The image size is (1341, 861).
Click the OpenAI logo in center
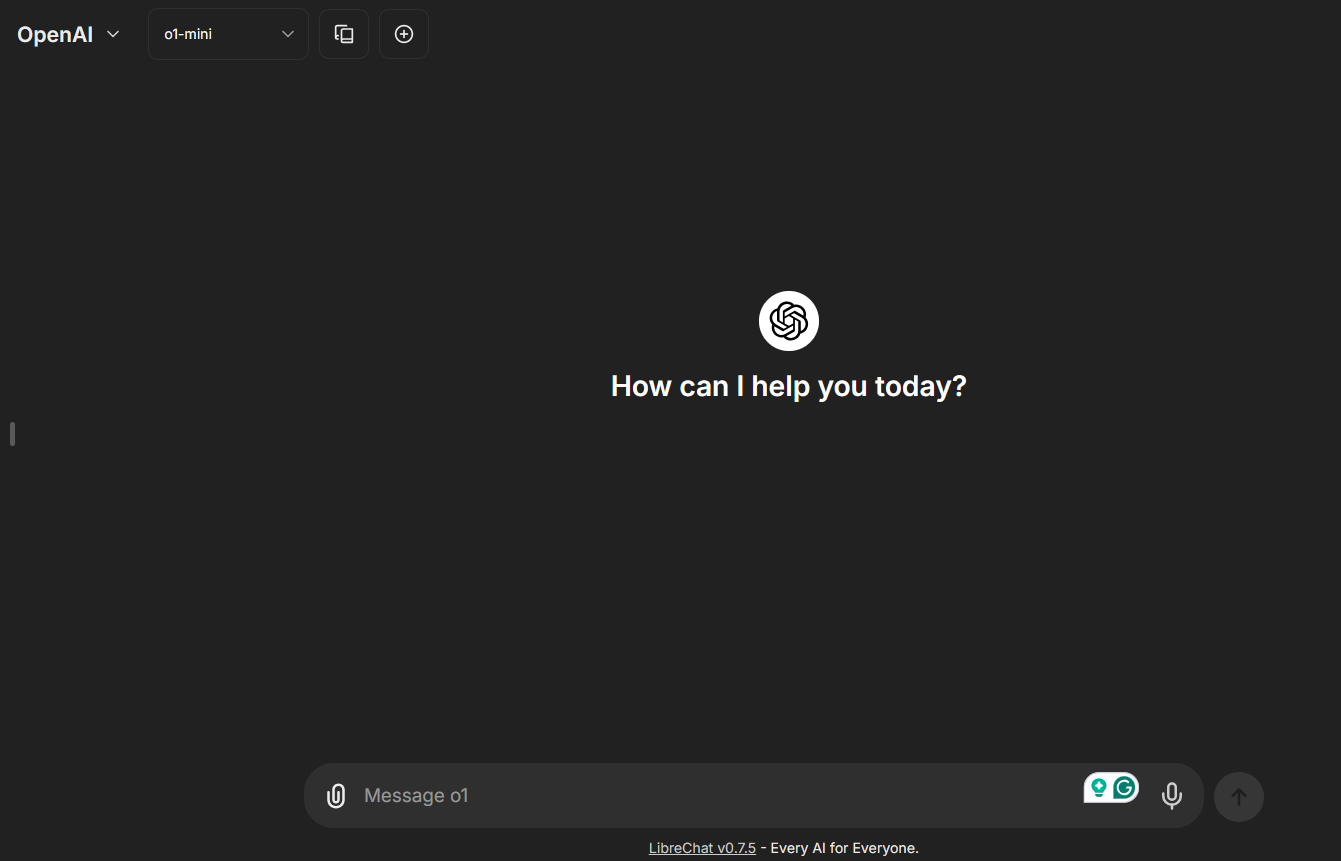click(x=789, y=321)
